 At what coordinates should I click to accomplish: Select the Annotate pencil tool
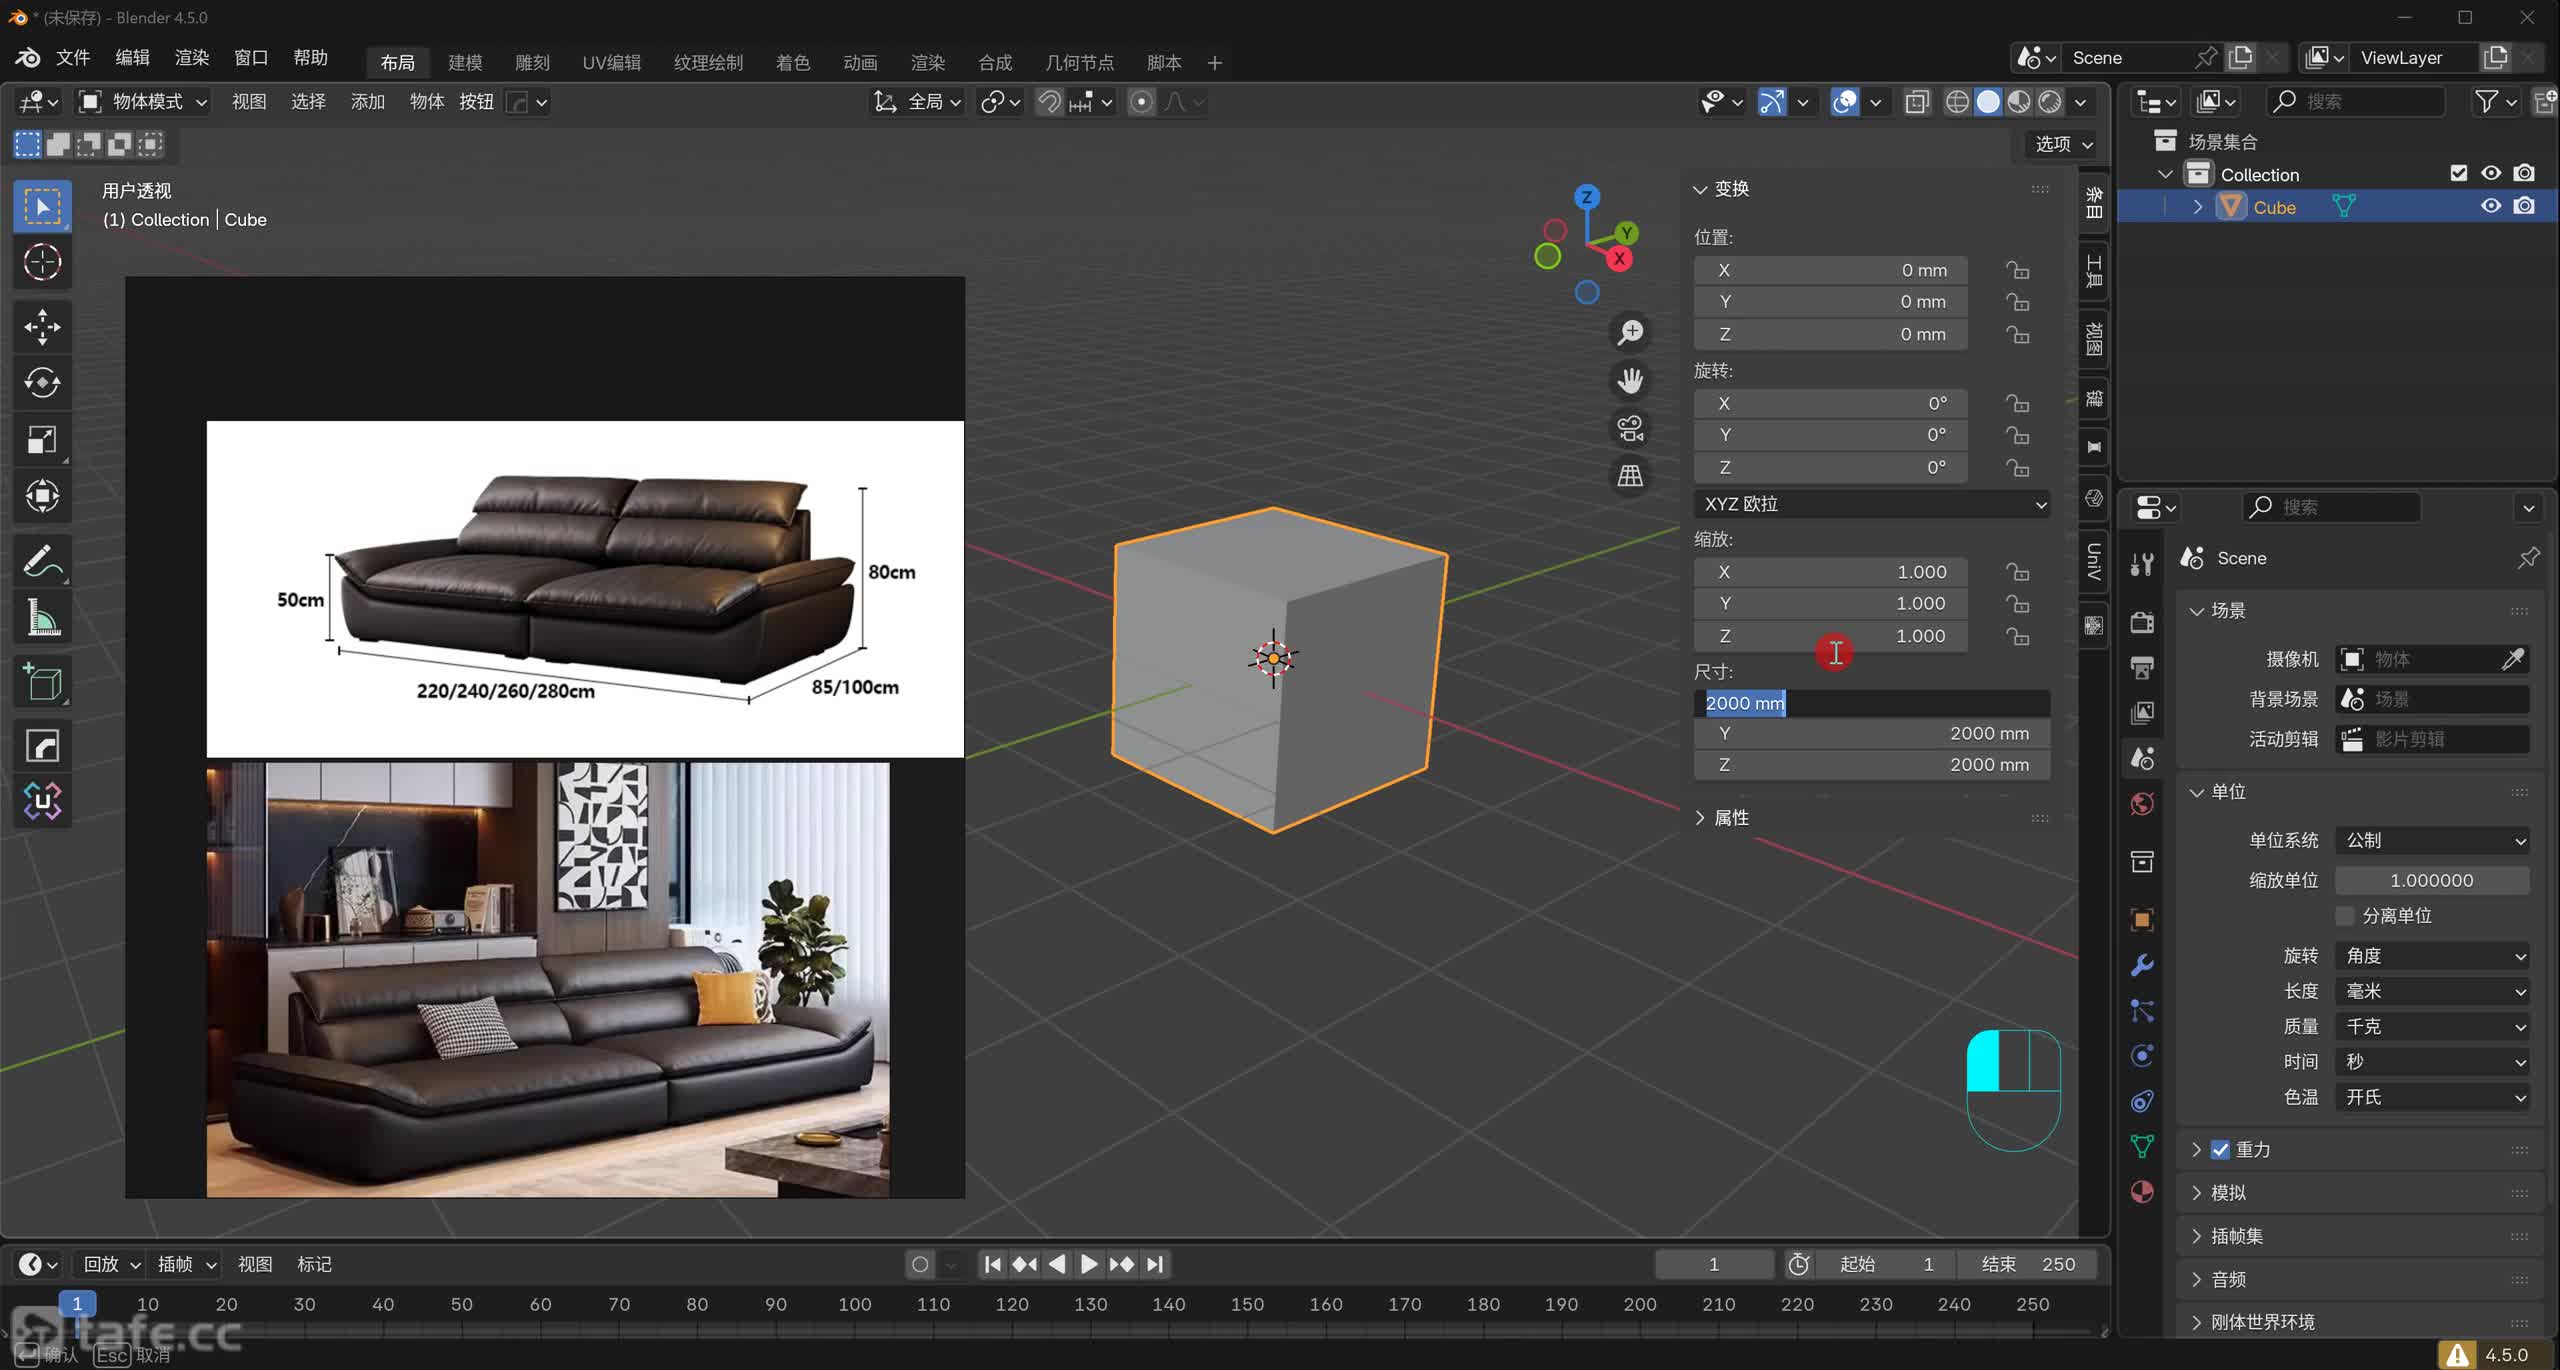coord(42,561)
